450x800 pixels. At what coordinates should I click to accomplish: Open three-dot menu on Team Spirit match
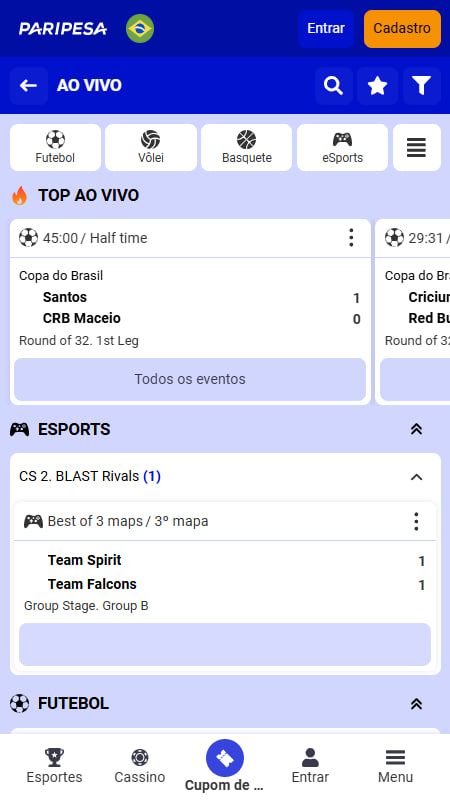(416, 521)
